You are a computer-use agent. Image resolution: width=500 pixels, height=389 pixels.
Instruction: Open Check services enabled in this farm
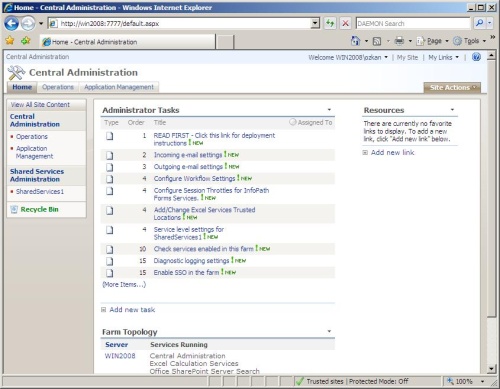click(x=203, y=249)
